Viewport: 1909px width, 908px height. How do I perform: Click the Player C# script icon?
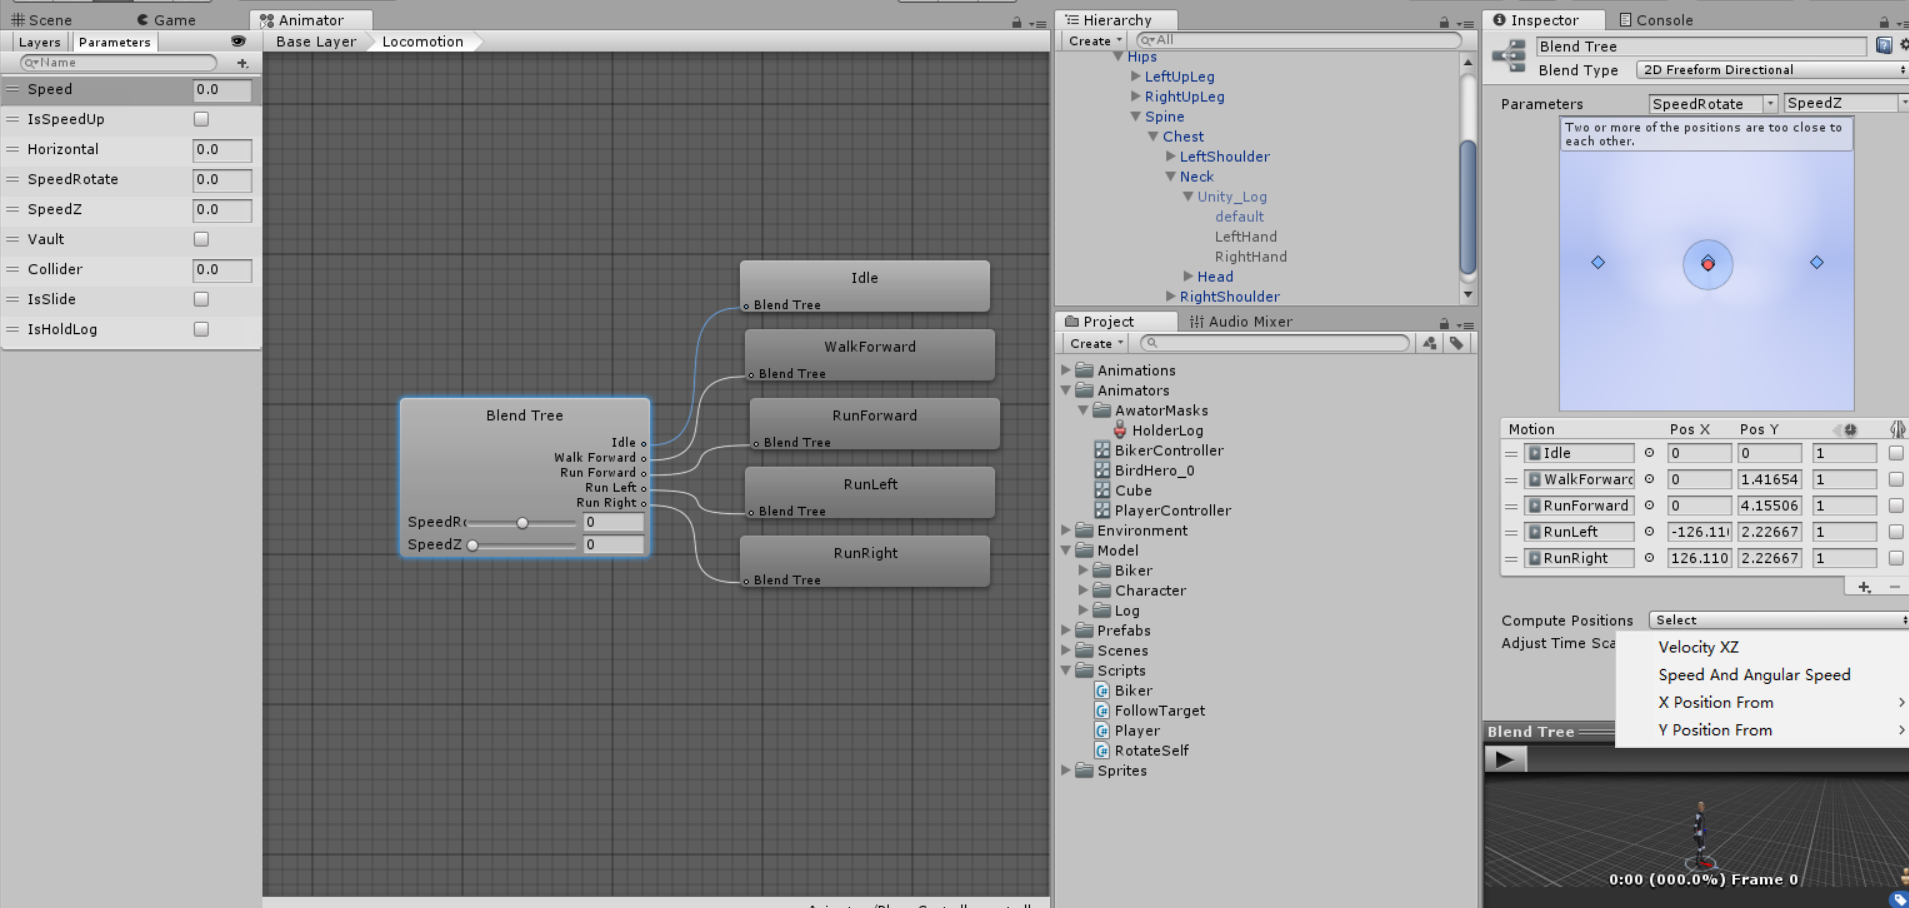pyautogui.click(x=1102, y=730)
